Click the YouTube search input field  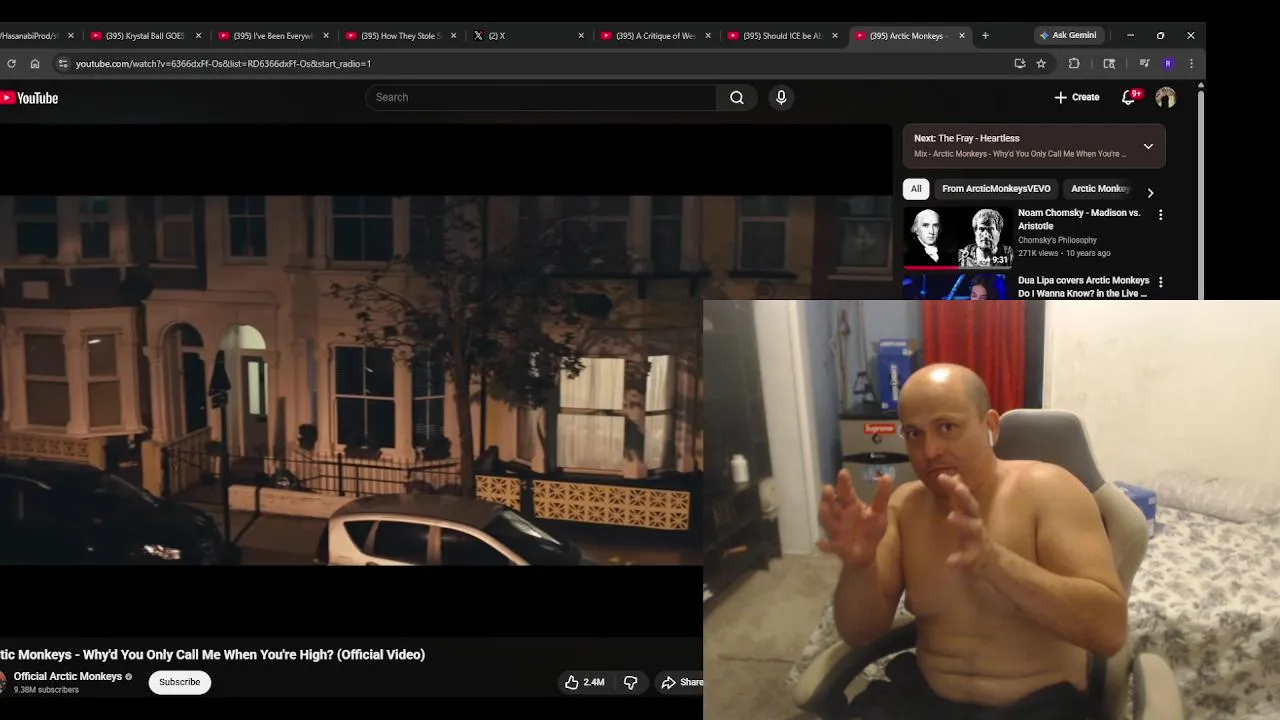coord(541,97)
